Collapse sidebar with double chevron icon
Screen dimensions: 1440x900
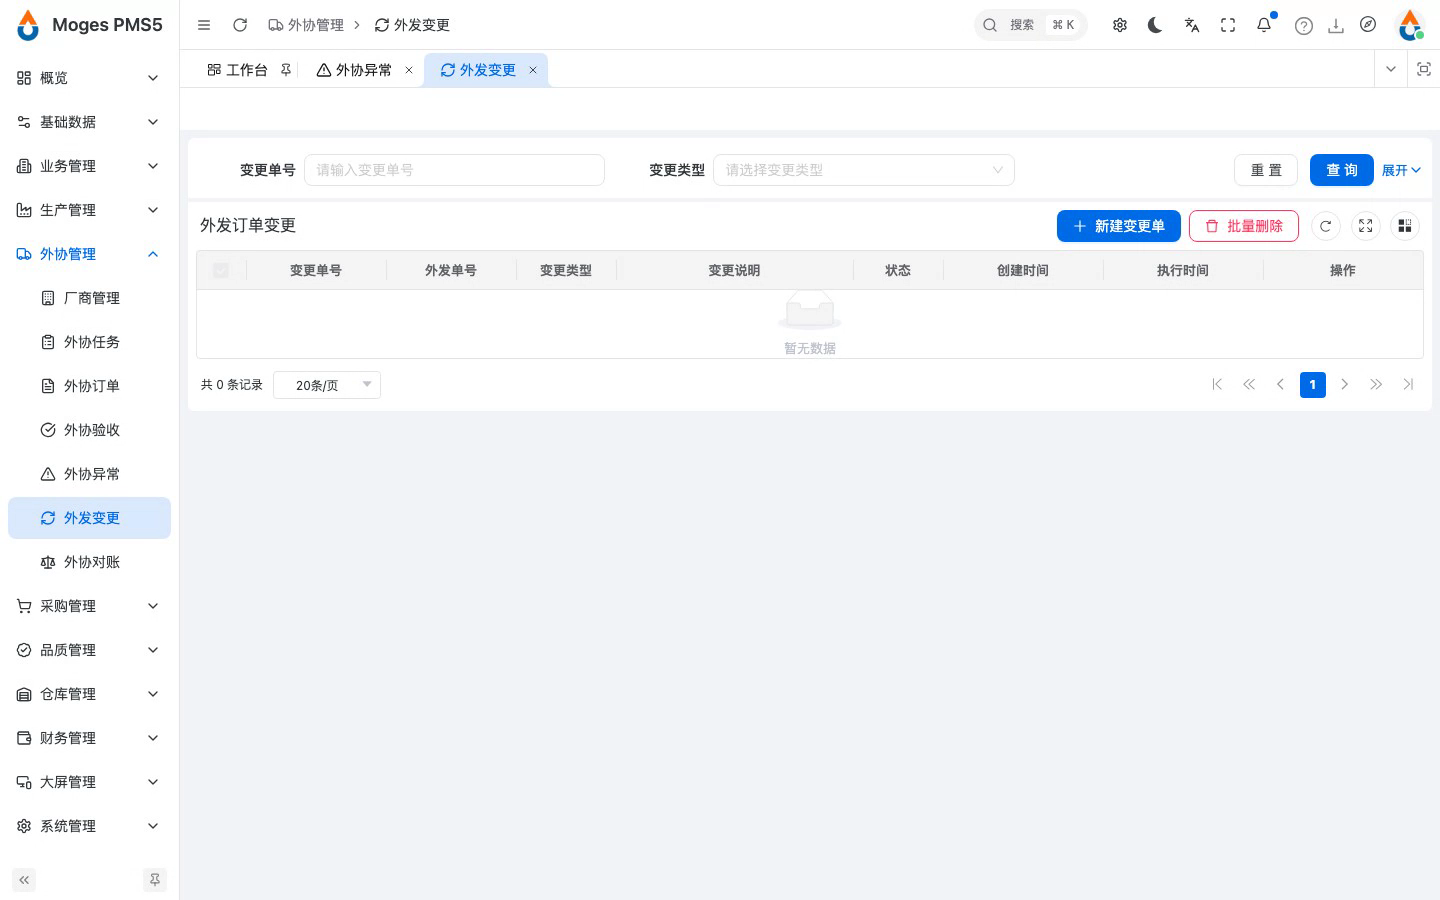pyautogui.click(x=24, y=880)
